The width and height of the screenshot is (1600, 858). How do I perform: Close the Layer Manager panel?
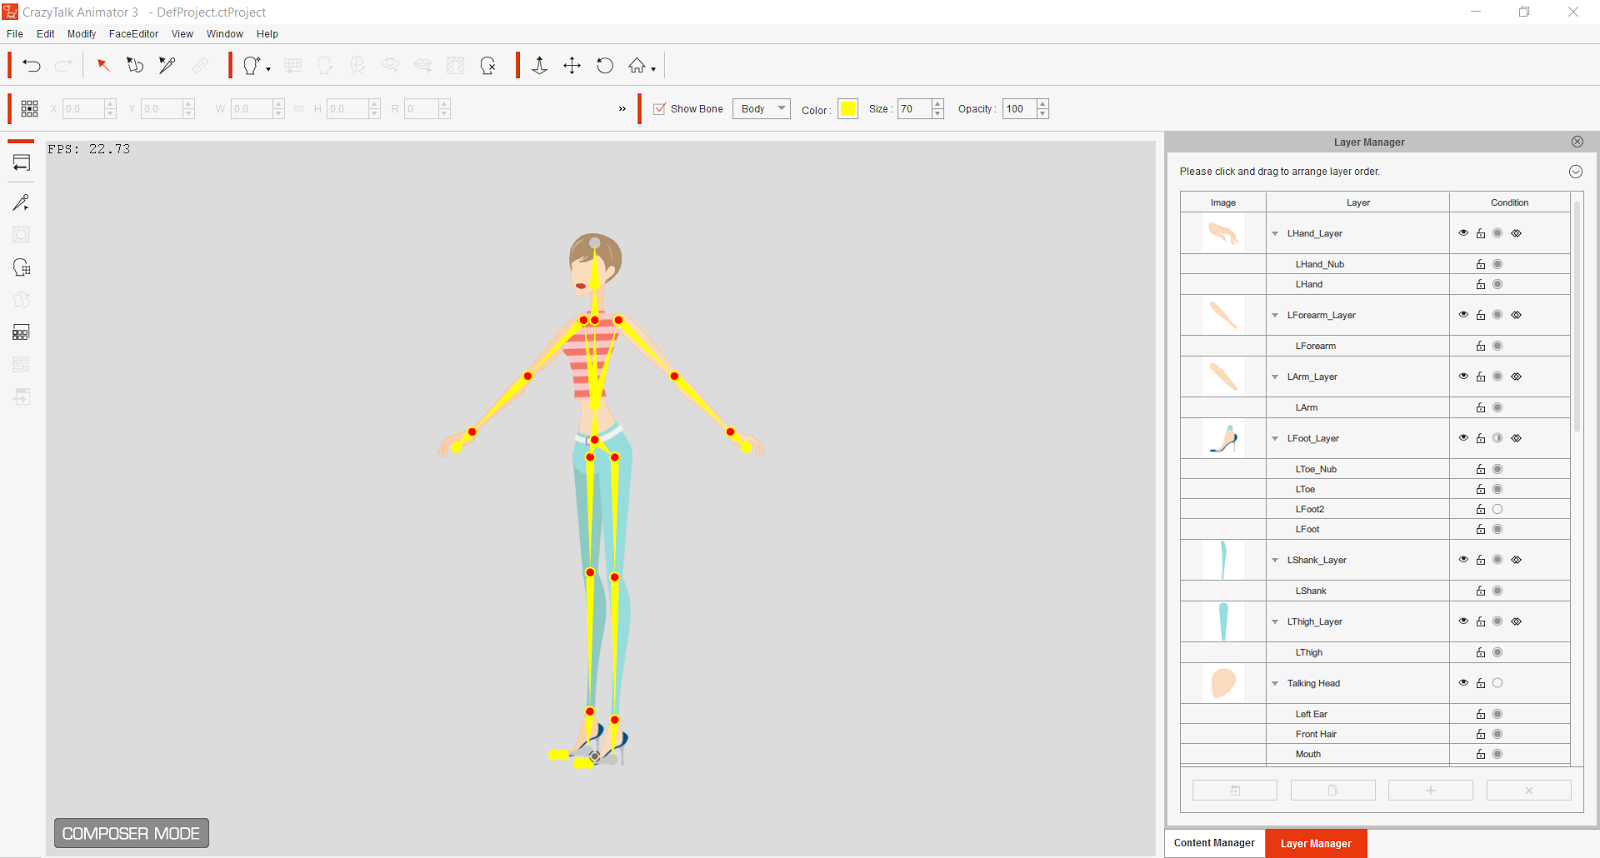point(1577,142)
